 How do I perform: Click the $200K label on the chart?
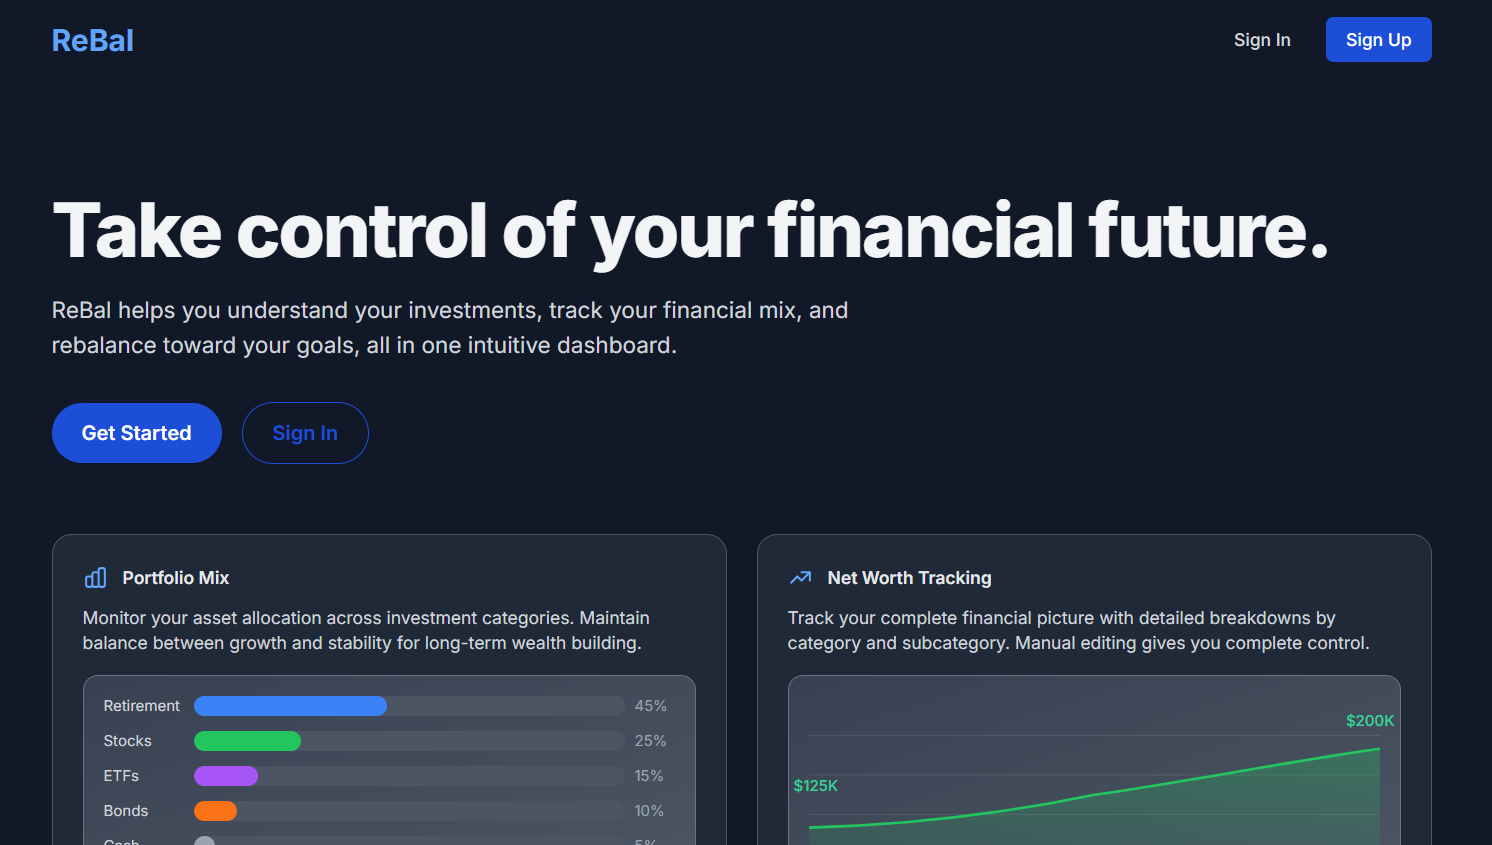point(1369,721)
